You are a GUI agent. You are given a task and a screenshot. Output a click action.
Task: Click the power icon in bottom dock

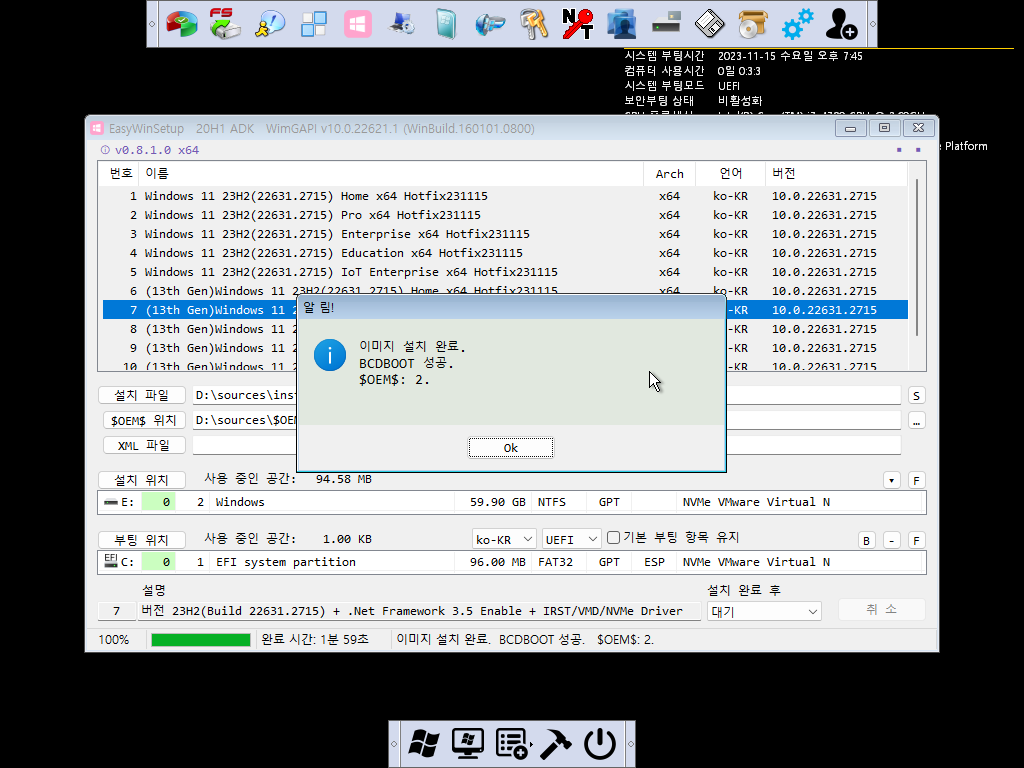600,744
